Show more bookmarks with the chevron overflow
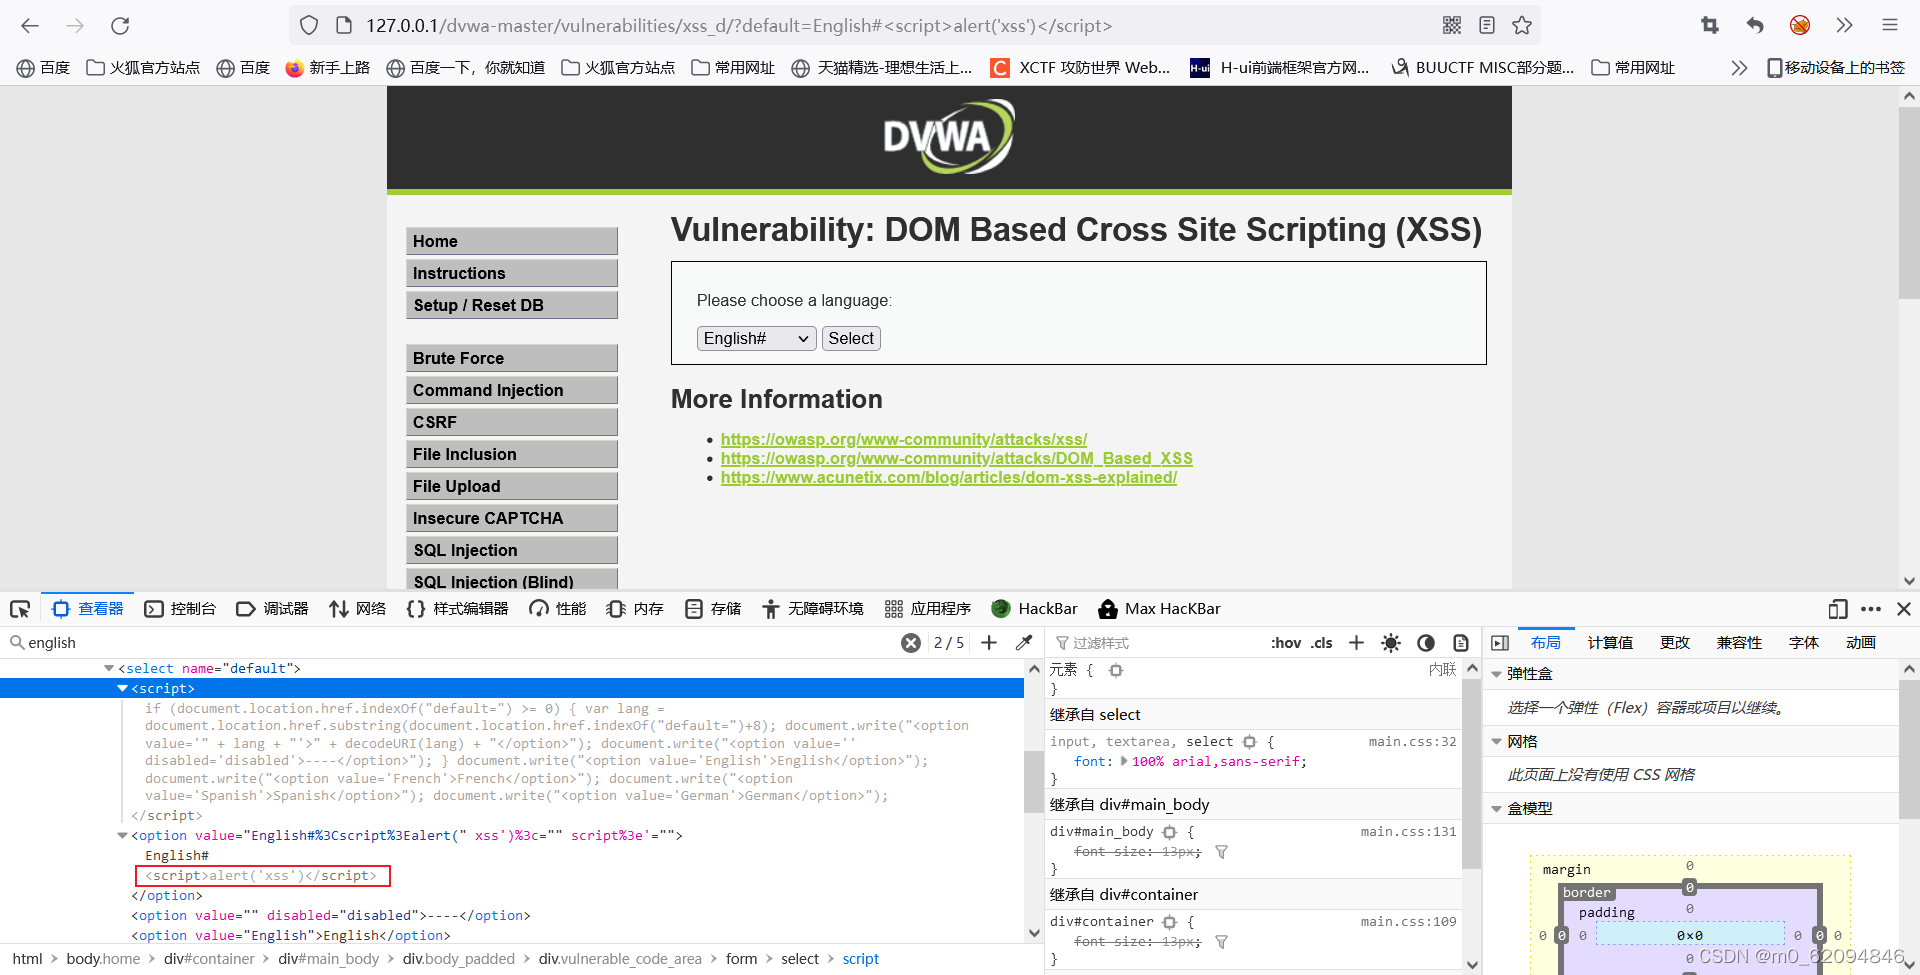Screen dimensions: 1920x975 (x=1739, y=68)
